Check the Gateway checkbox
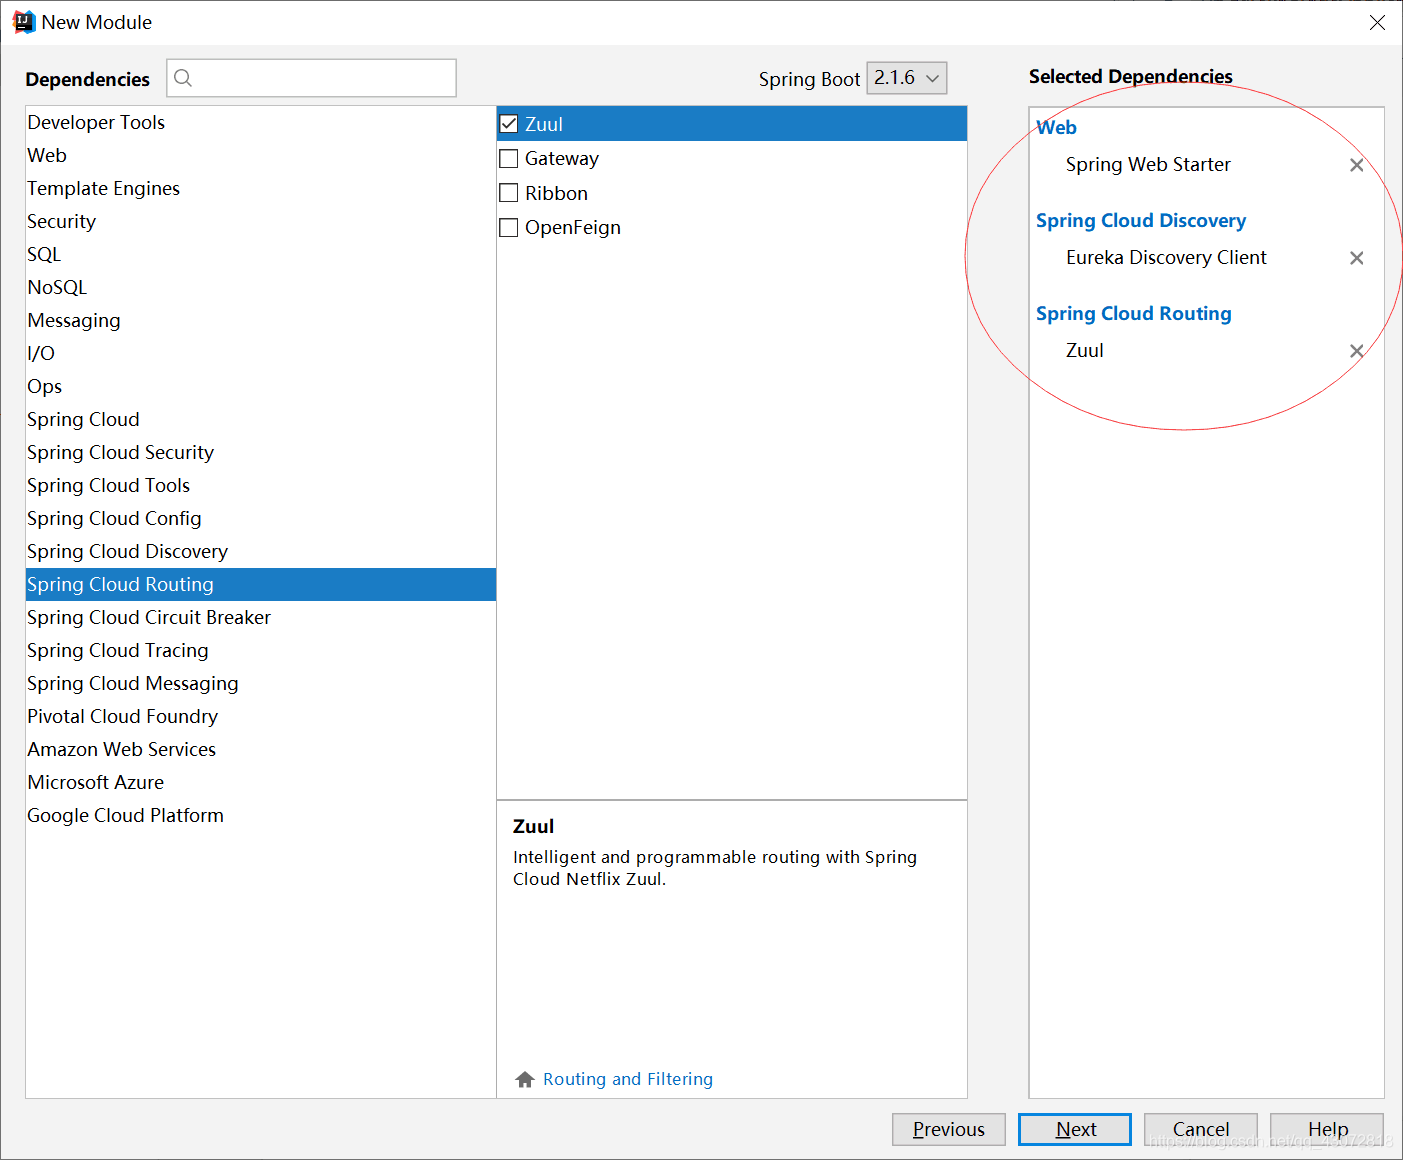This screenshot has width=1403, height=1160. click(509, 158)
